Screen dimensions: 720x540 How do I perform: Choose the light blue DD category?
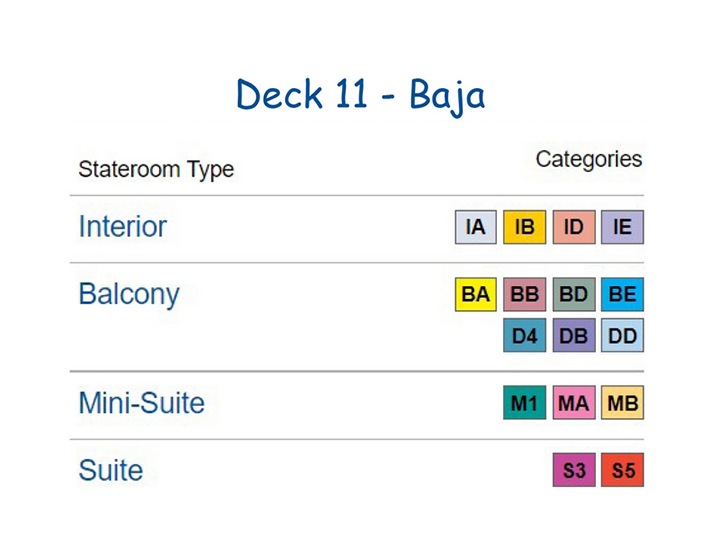(623, 335)
